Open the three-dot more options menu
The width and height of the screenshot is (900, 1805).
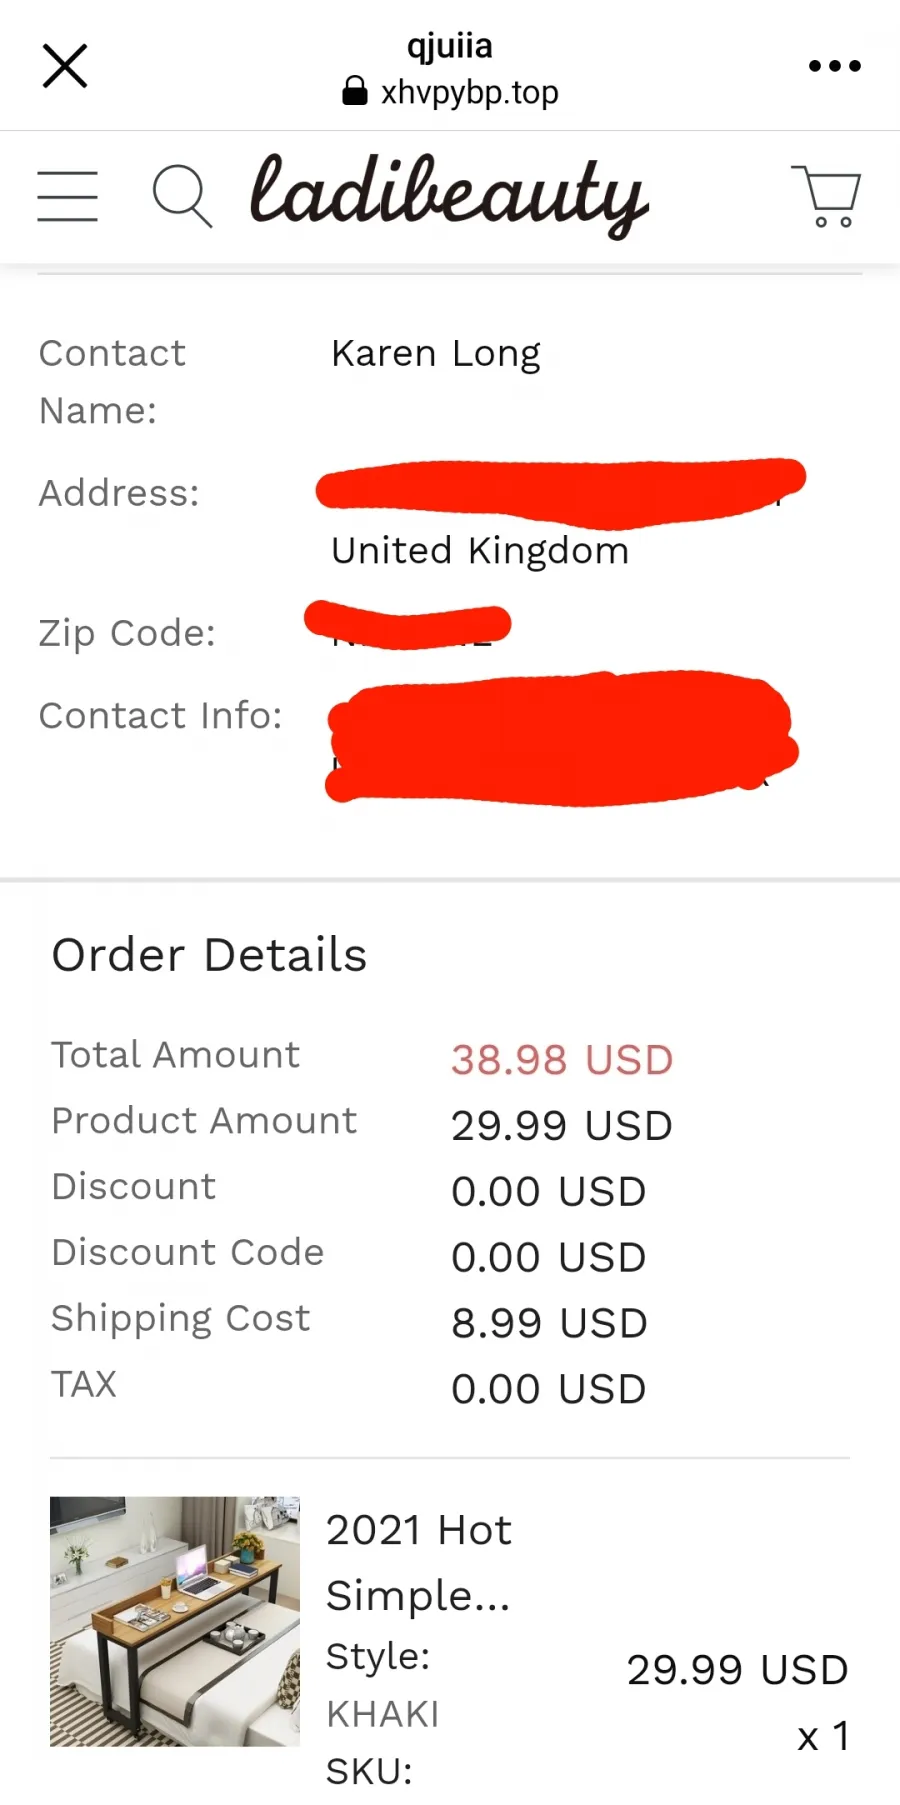point(834,66)
